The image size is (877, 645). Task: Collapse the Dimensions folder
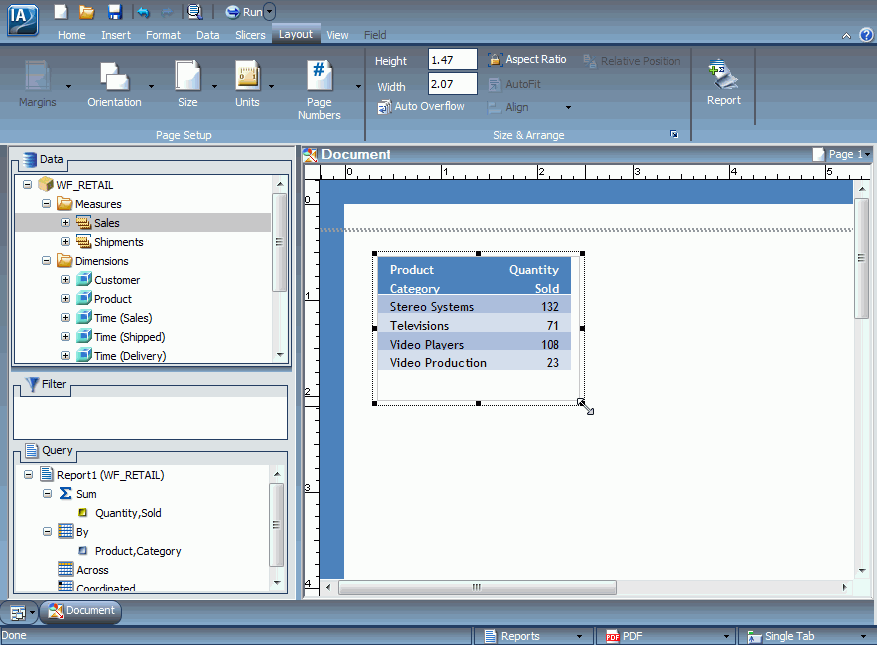tap(46, 261)
